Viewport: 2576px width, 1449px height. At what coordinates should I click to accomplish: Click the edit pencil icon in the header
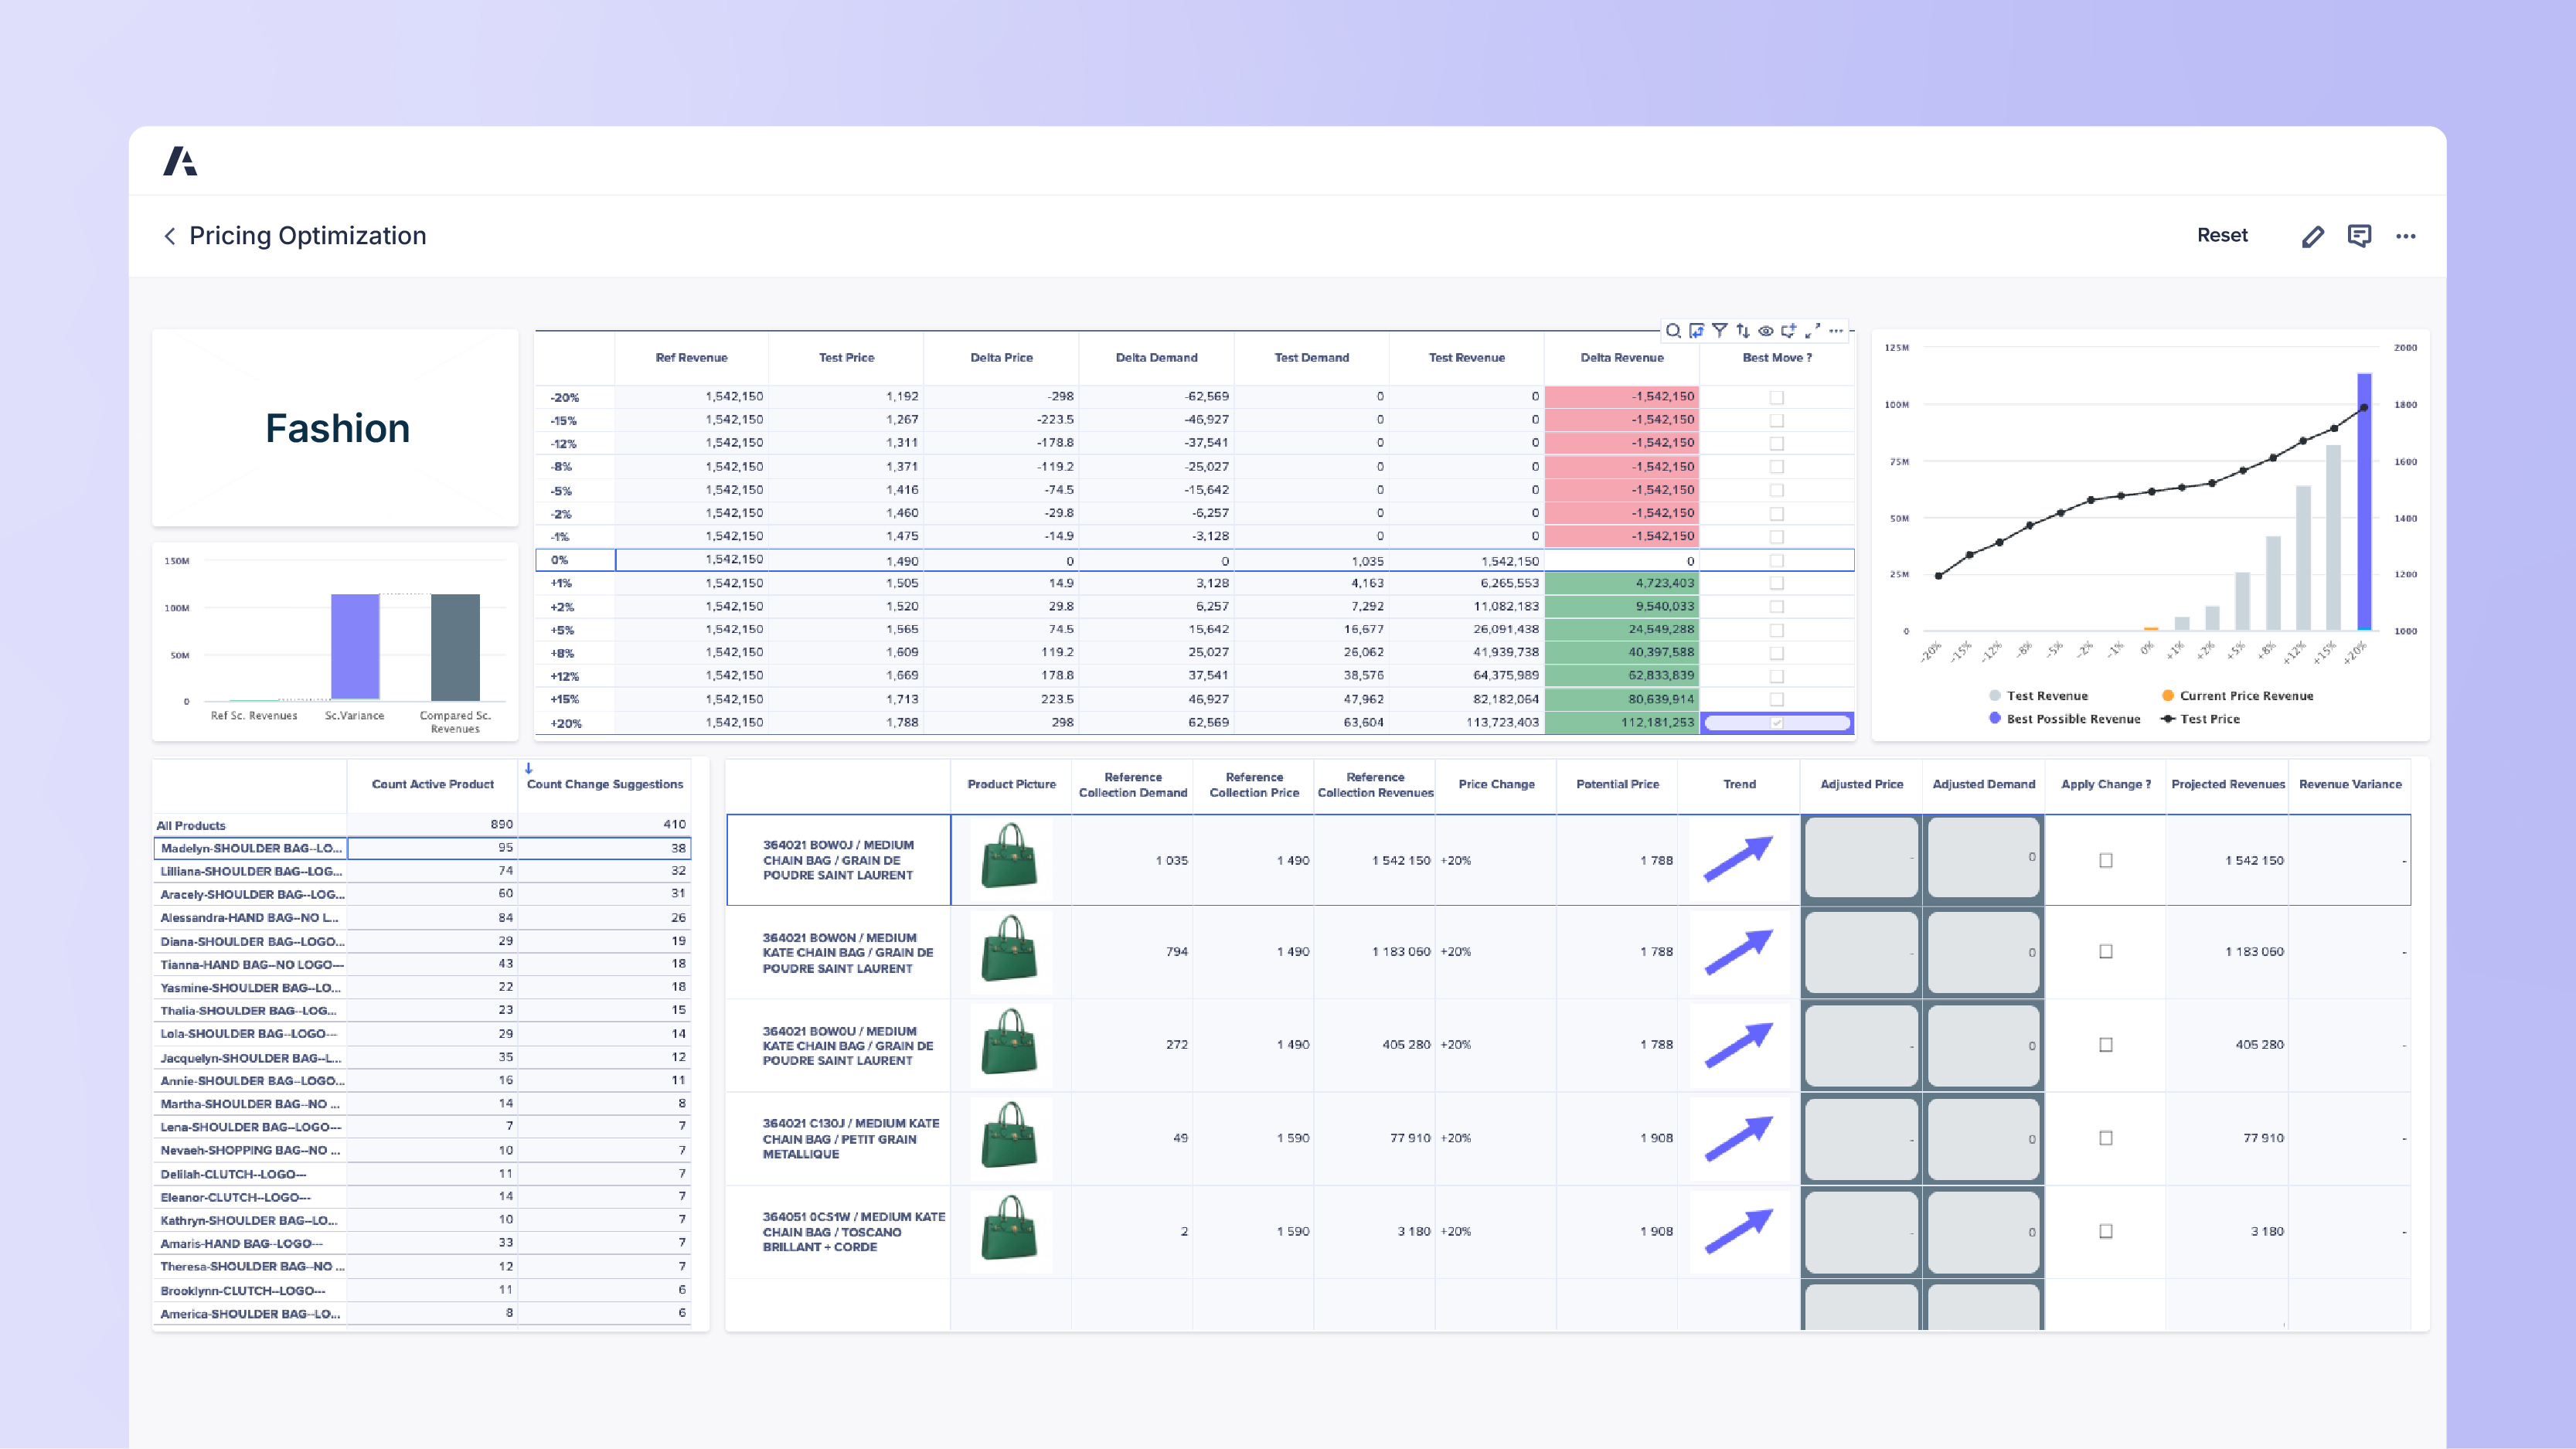[x=2312, y=235]
